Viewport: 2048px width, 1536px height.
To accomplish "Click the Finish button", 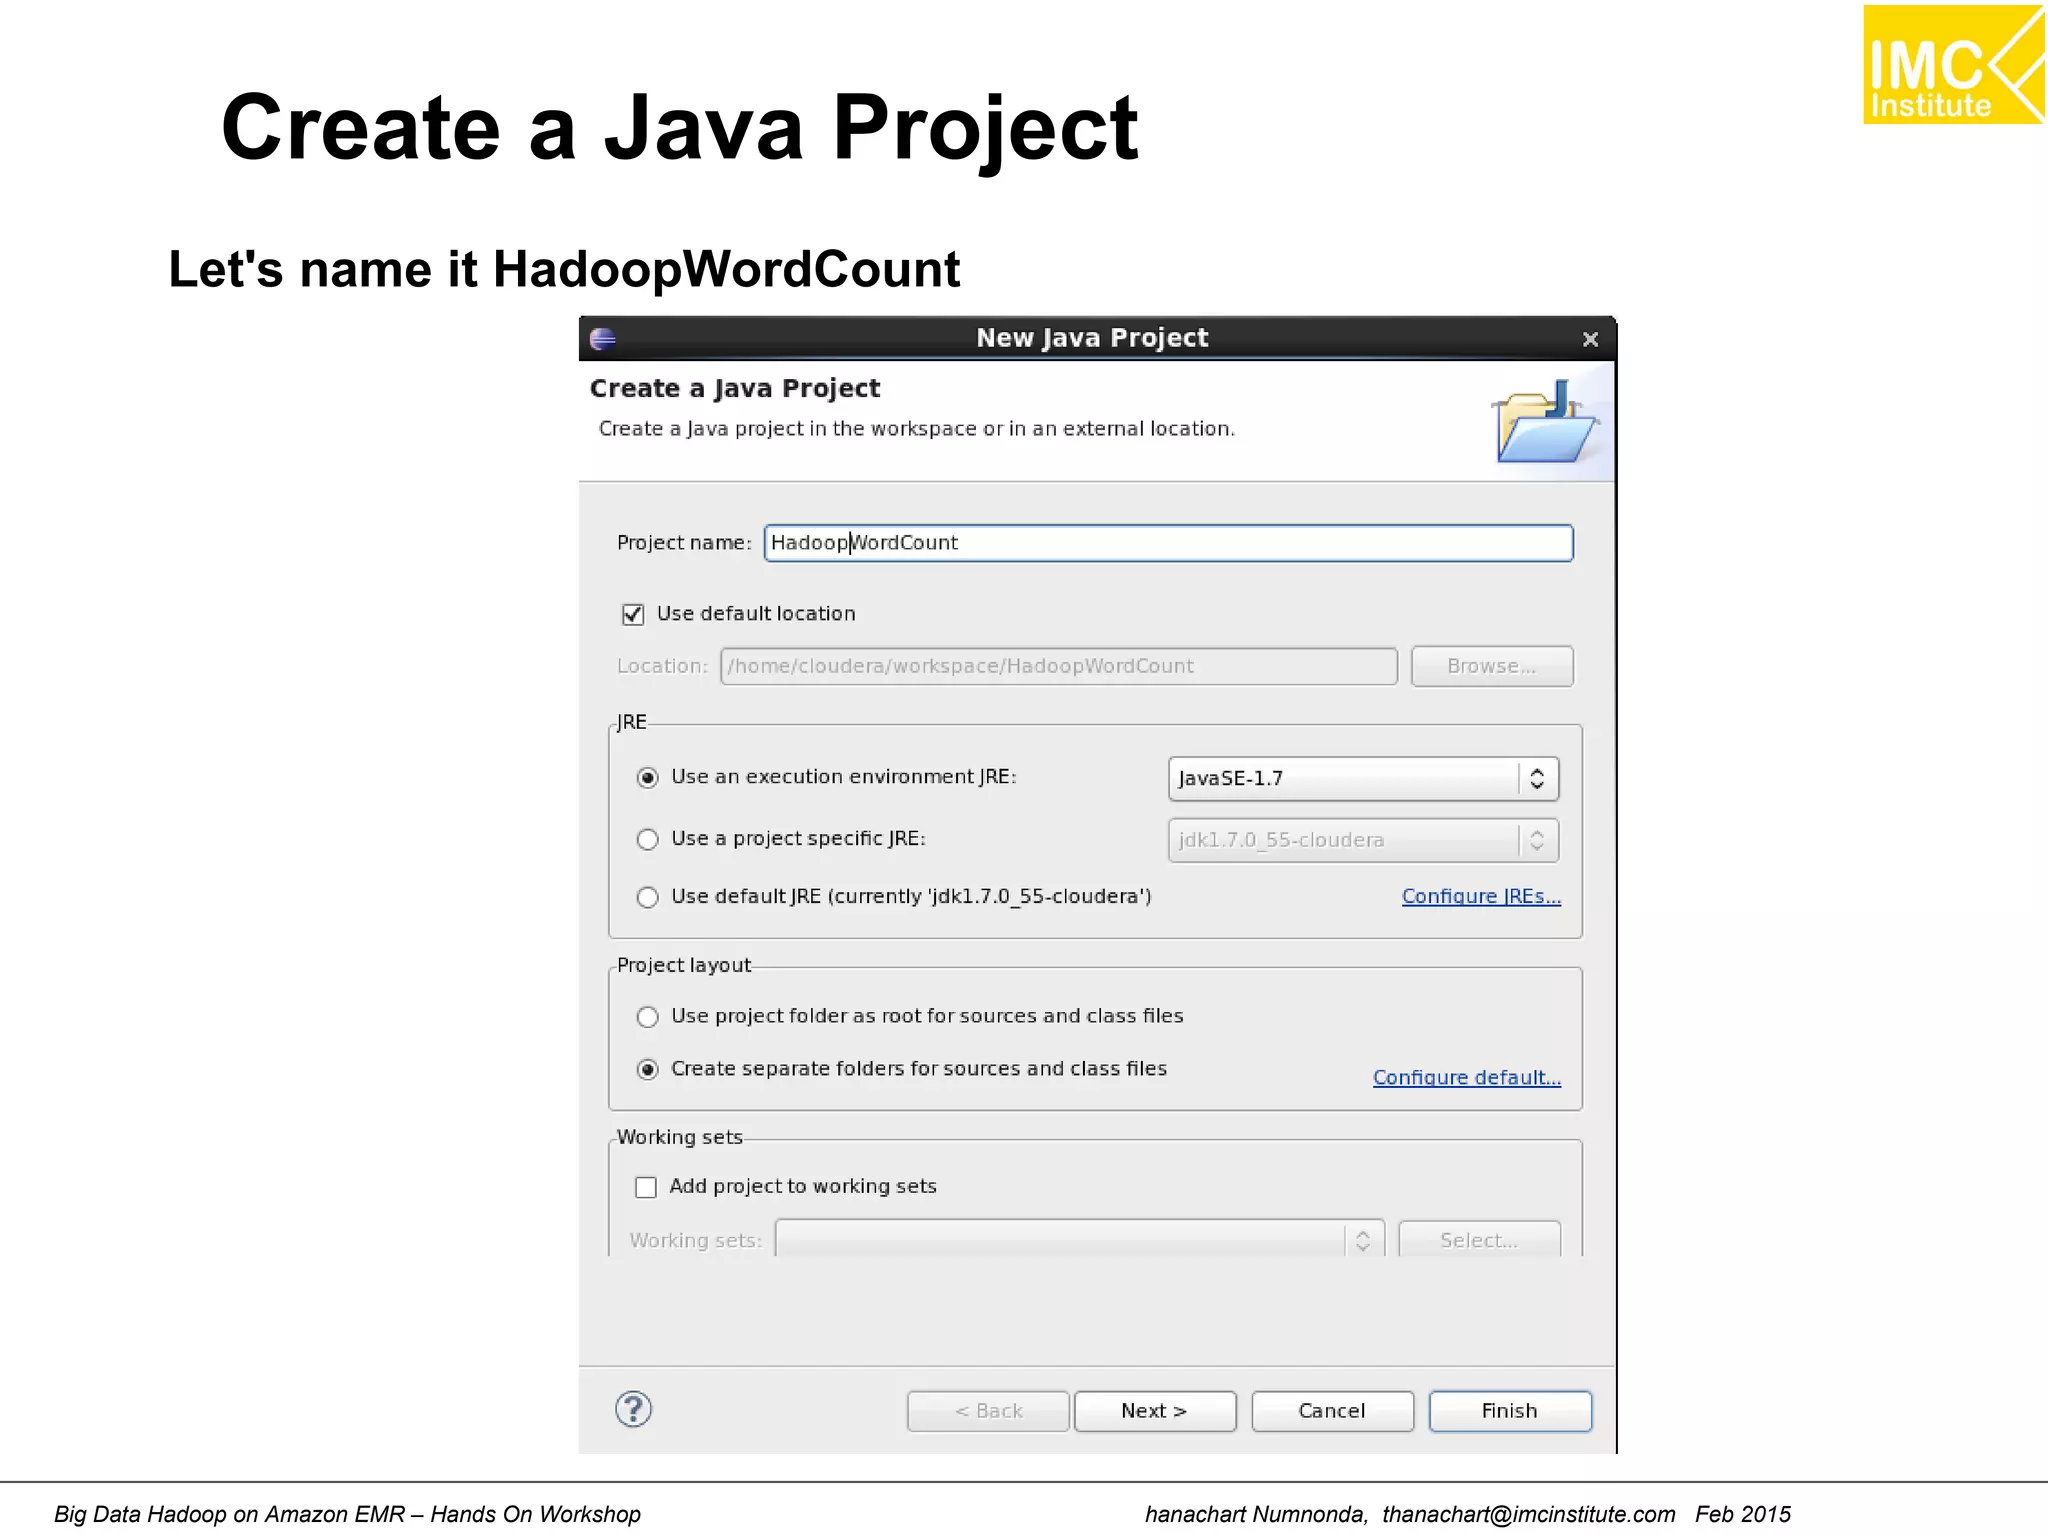I will 1510,1411.
